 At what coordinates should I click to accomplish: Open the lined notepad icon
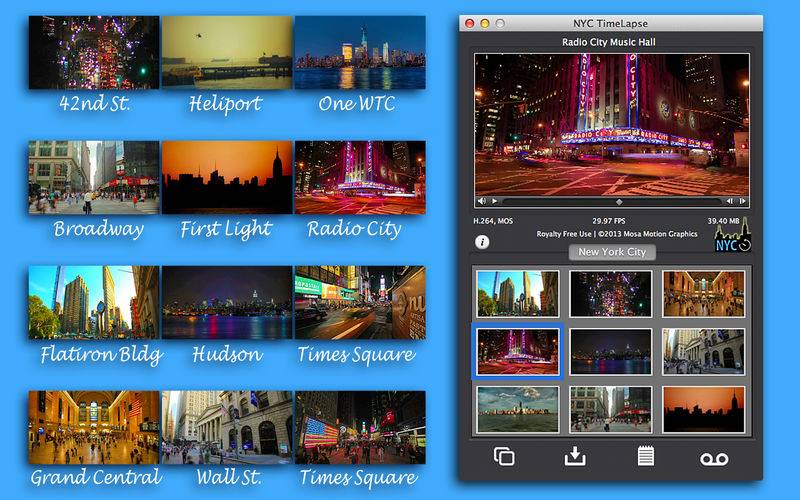[x=645, y=456]
